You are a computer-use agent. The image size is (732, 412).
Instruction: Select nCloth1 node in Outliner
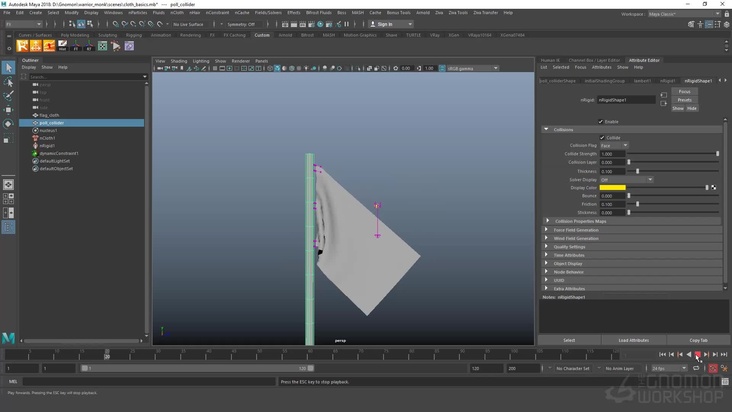pos(47,138)
